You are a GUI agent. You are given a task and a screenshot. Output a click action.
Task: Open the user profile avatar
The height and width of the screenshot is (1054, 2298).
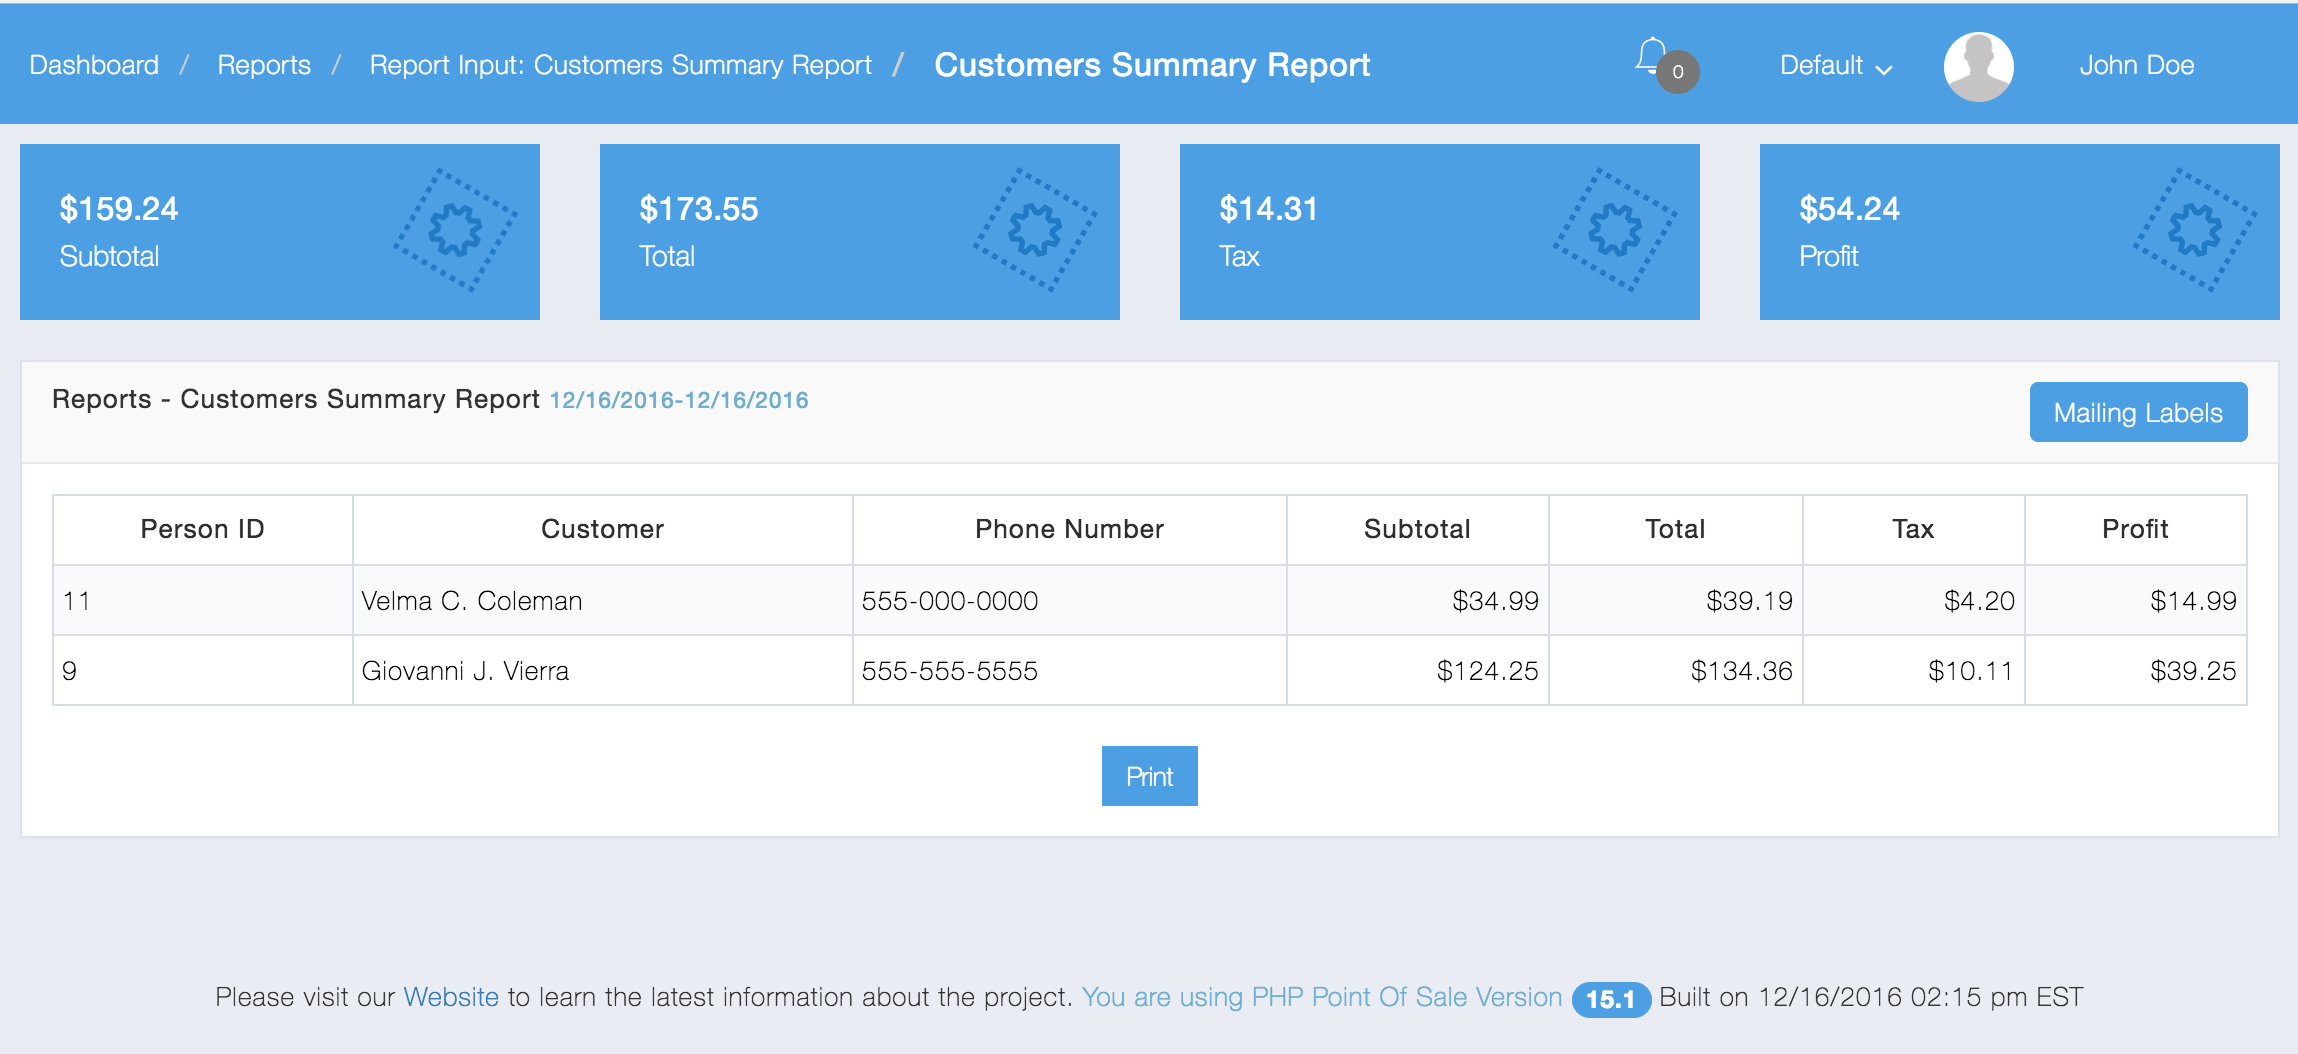pyautogui.click(x=1979, y=65)
